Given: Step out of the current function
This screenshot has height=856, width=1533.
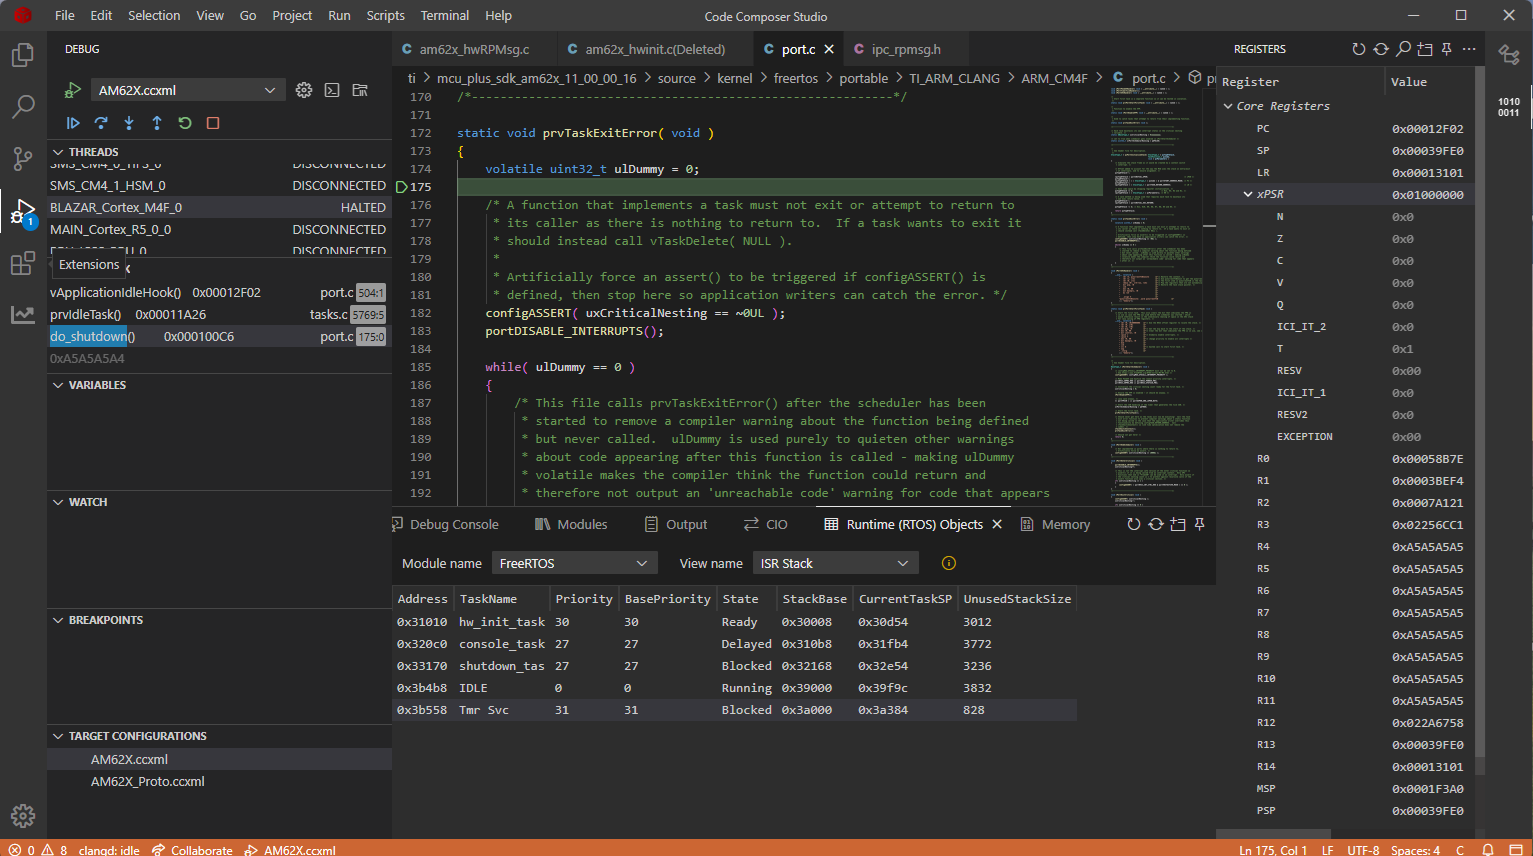Looking at the screenshot, I should [157, 123].
